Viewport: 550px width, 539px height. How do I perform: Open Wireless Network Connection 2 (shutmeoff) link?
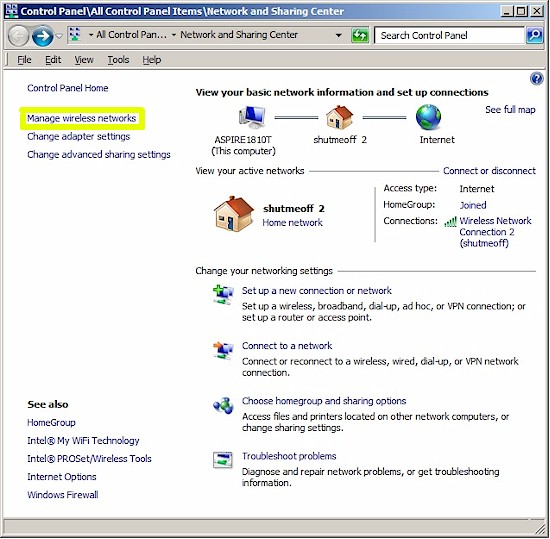[x=495, y=232]
